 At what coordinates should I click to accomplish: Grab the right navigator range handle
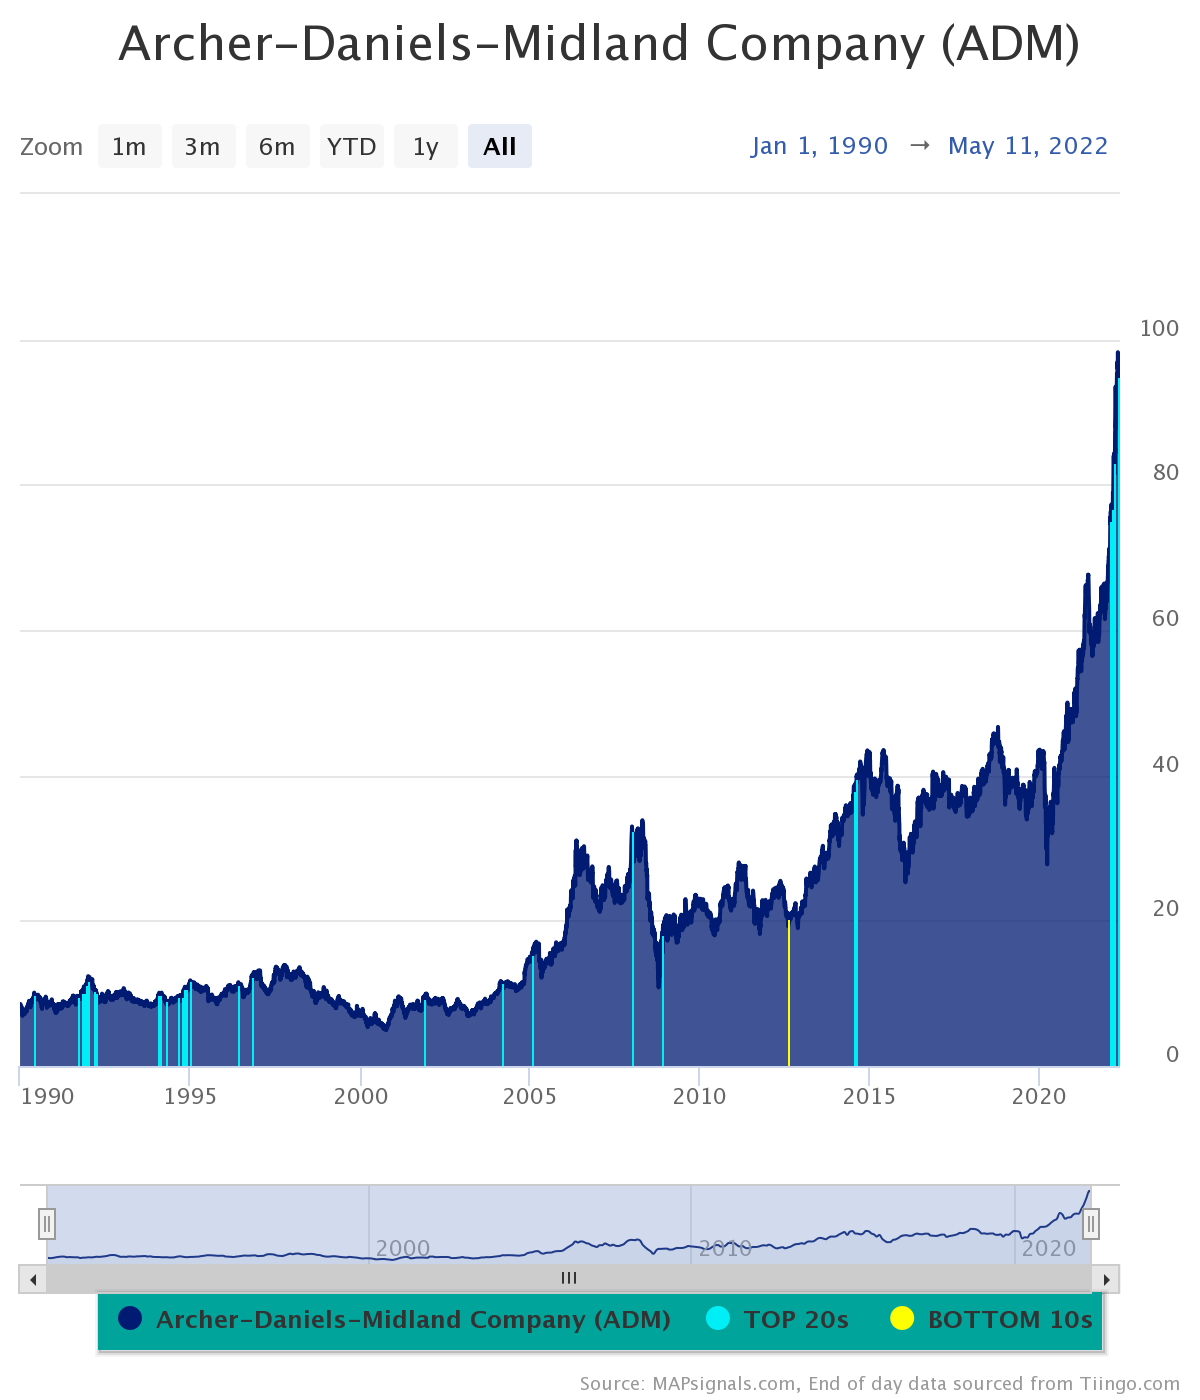pos(1091,1223)
